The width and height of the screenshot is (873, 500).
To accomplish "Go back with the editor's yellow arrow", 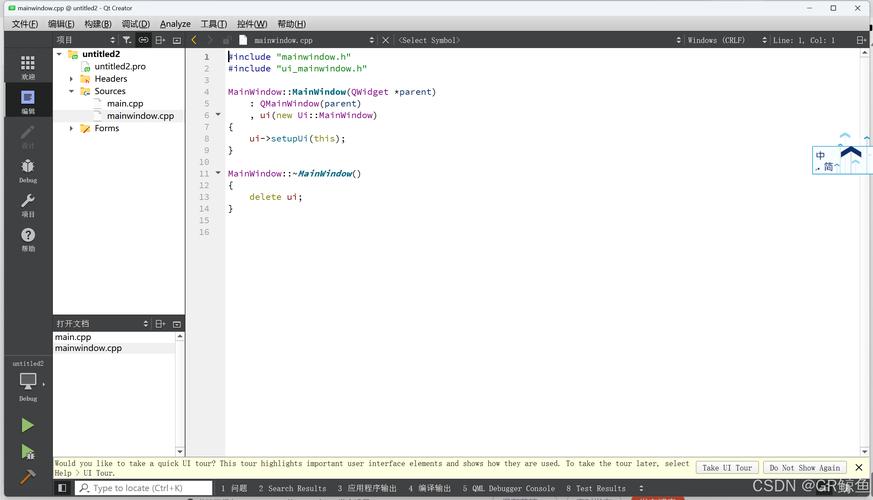I will coord(194,40).
